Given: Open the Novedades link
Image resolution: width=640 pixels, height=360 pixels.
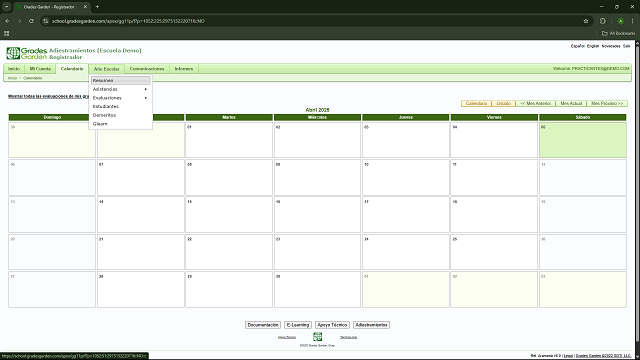Looking at the screenshot, I should [x=611, y=46].
